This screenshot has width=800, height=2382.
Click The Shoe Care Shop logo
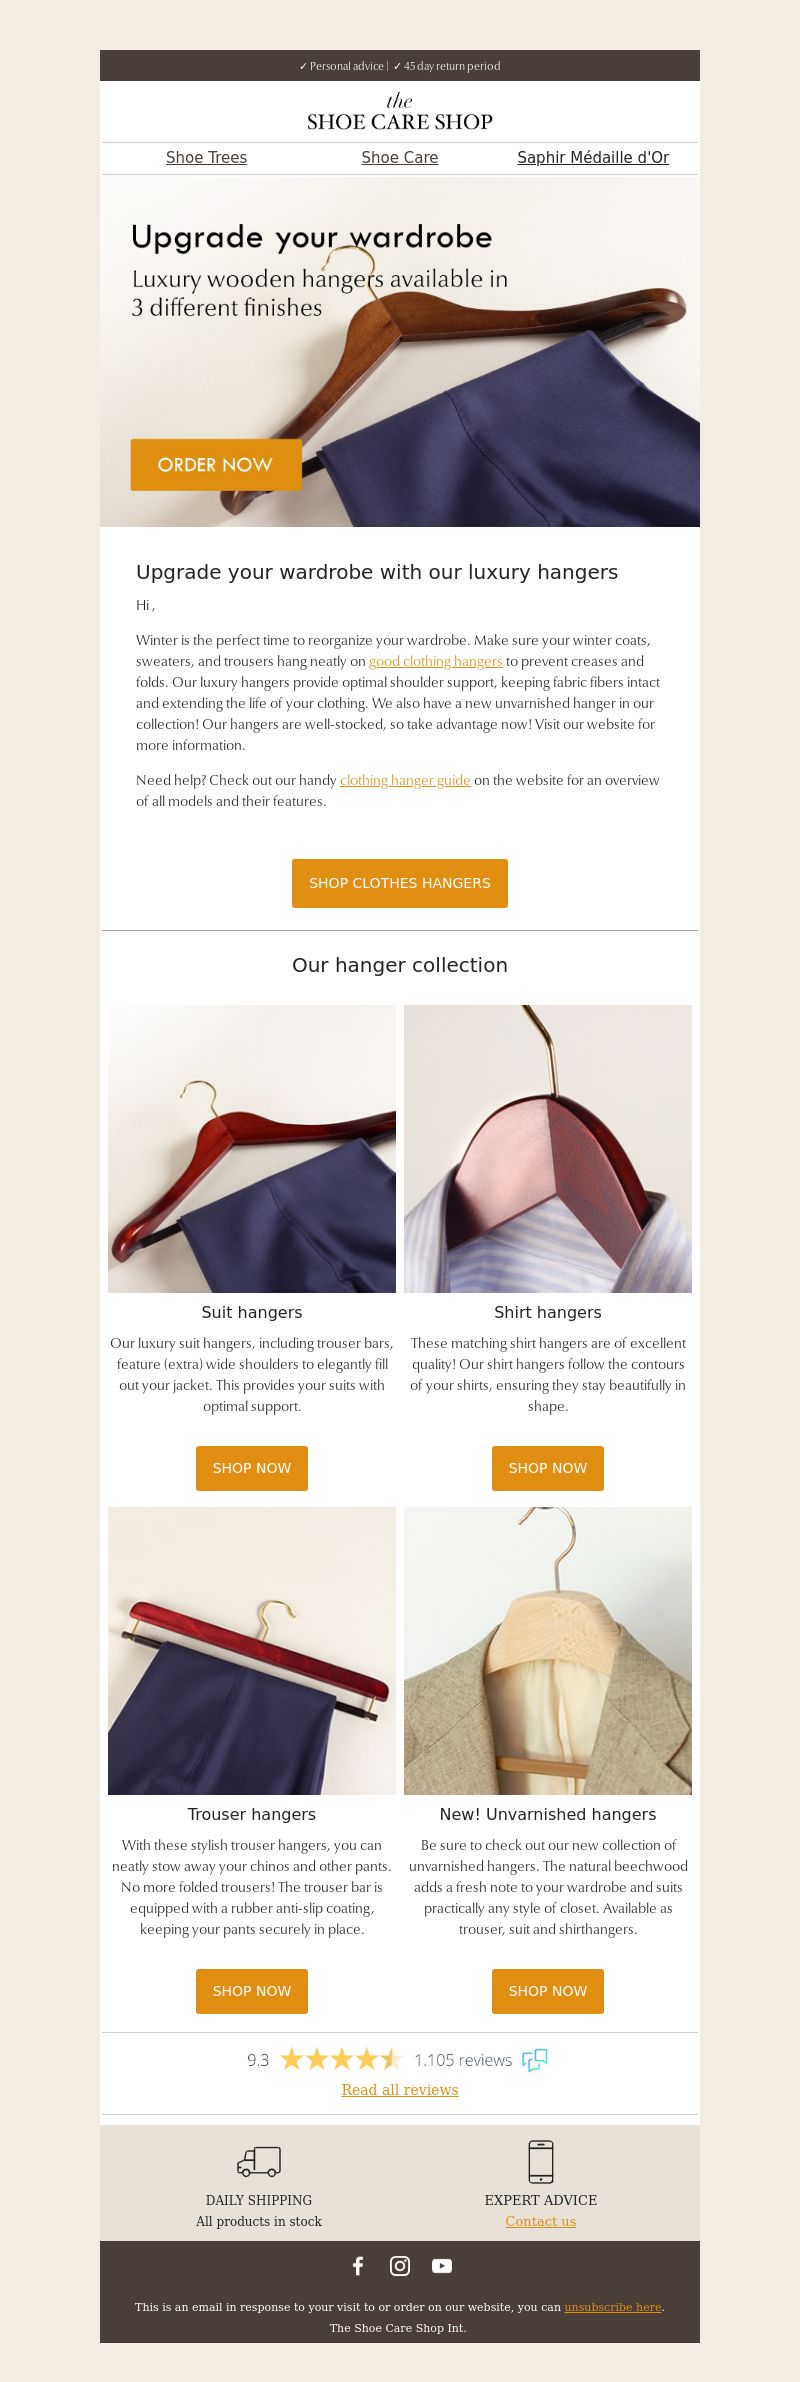tap(400, 112)
